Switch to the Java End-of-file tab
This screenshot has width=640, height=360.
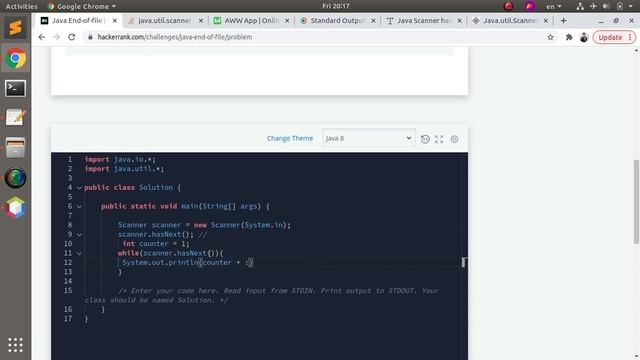[78, 20]
